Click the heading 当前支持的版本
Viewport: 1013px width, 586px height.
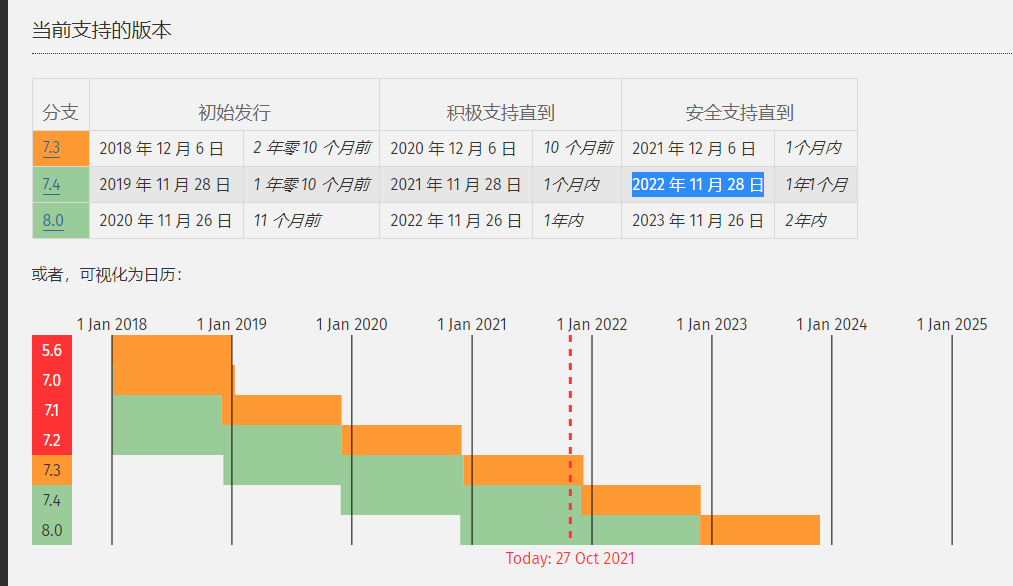[101, 30]
